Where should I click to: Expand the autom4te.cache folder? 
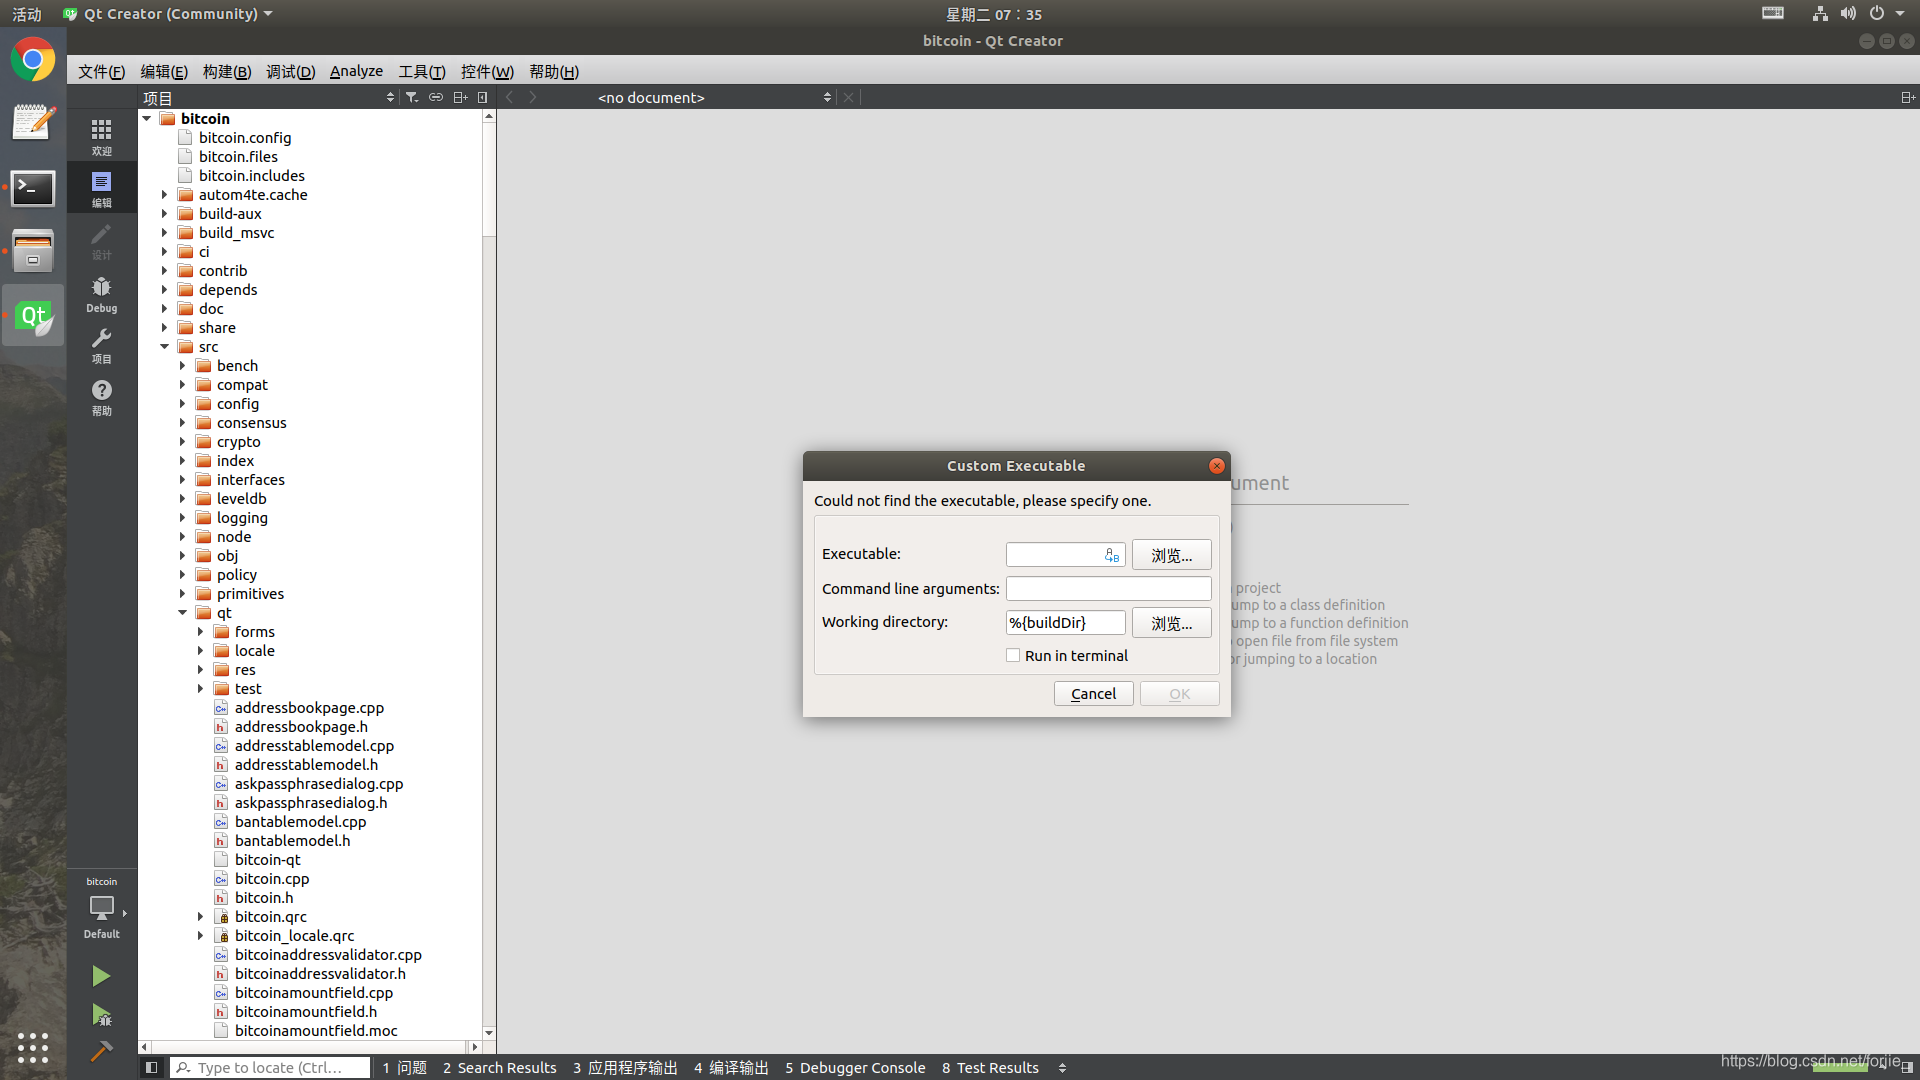click(x=165, y=194)
